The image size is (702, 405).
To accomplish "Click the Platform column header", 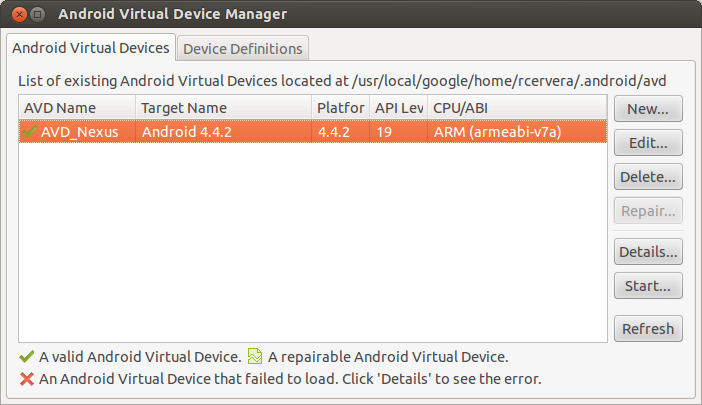I will tap(340, 108).
